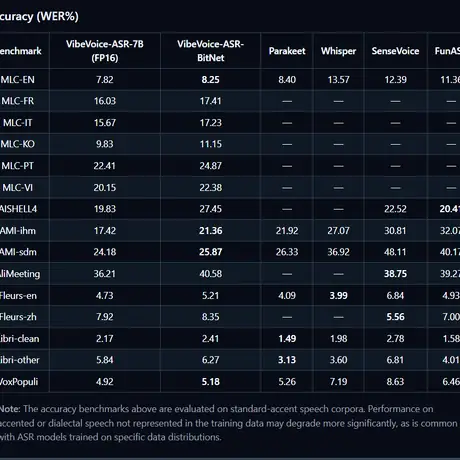Click the 1.49 Parakeet libri-clean value
460x460 pixels.
287,339
